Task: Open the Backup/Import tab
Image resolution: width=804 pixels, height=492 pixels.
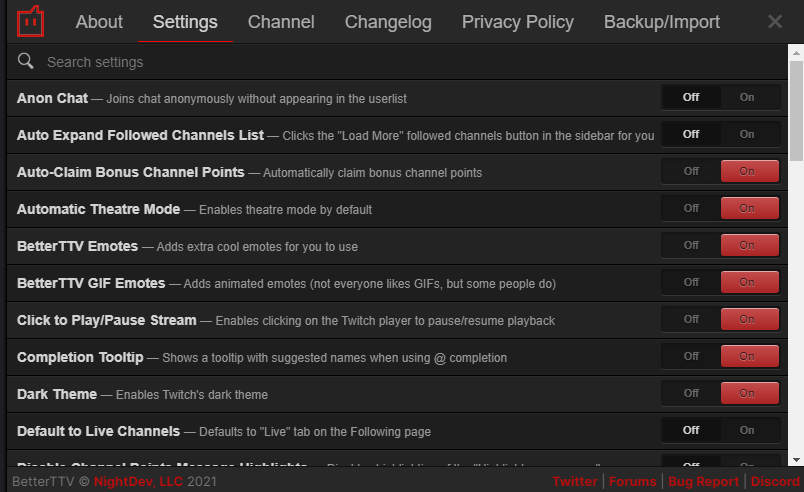Action: click(661, 22)
